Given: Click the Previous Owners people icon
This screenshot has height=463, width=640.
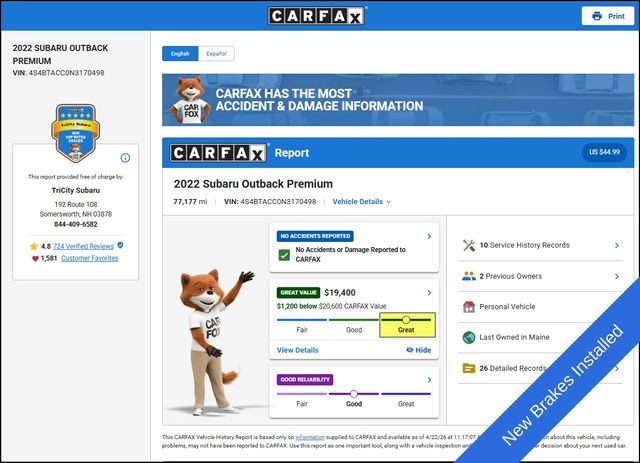Looking at the screenshot, I should pyautogui.click(x=469, y=276).
